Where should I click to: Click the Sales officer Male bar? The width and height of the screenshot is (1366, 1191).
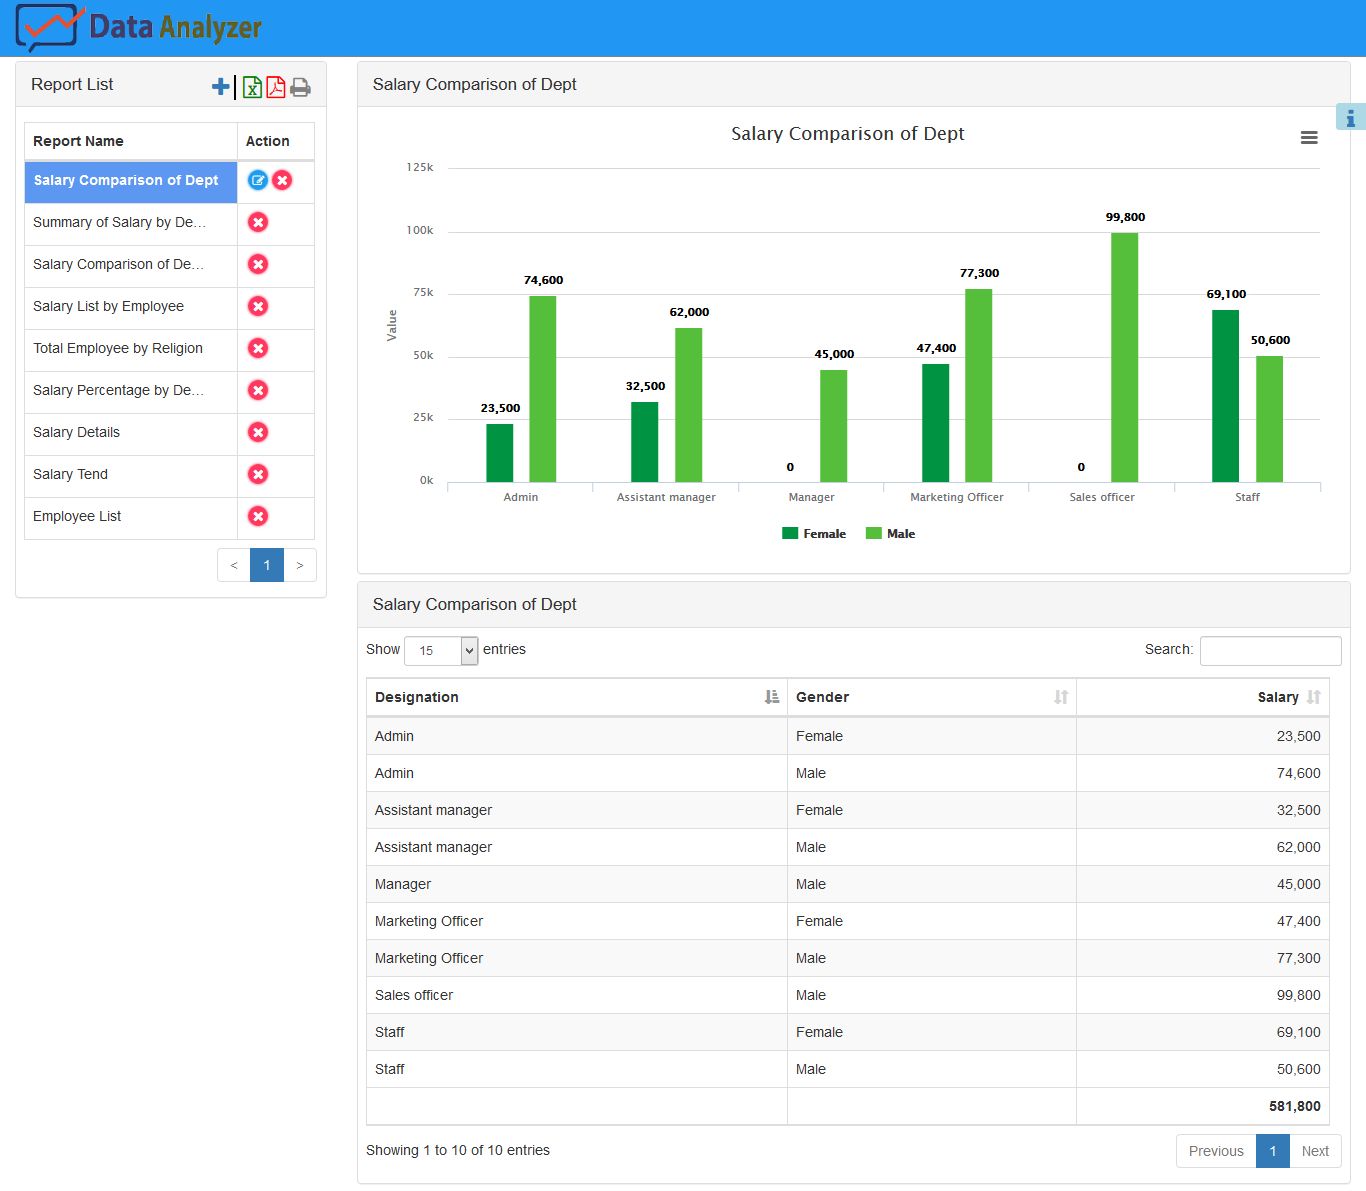point(1124,357)
